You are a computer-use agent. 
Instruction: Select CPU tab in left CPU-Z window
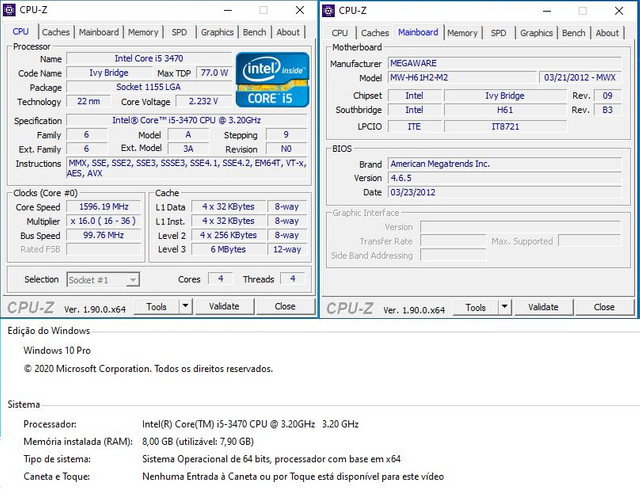(x=21, y=31)
